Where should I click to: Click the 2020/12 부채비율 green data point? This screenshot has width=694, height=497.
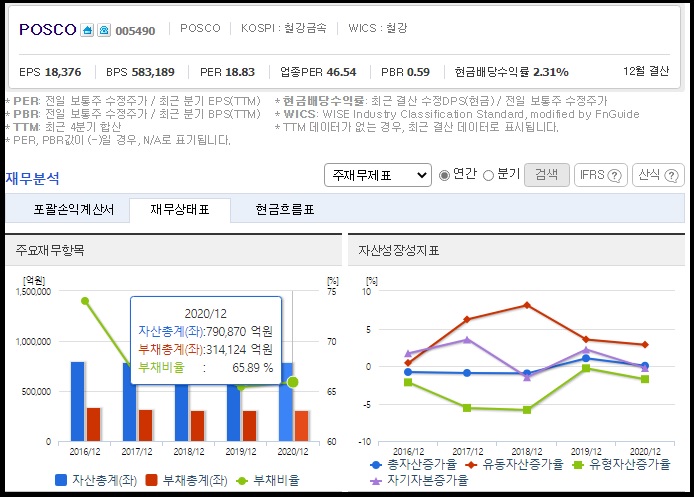[293, 382]
